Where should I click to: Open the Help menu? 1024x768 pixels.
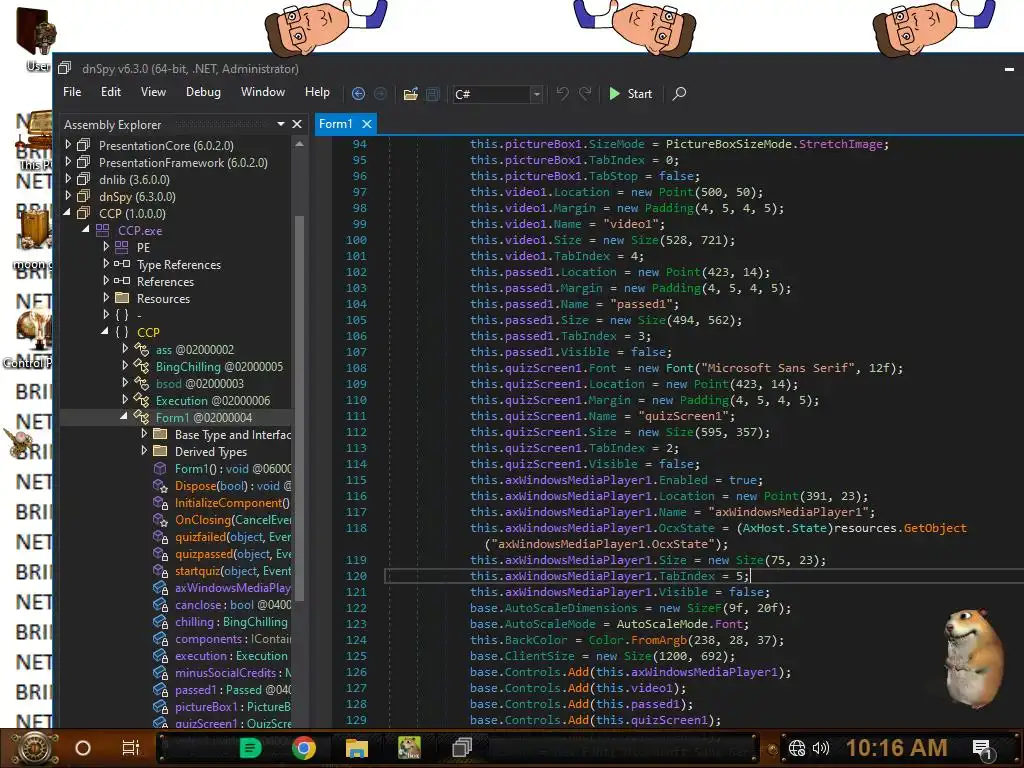pyautogui.click(x=317, y=92)
